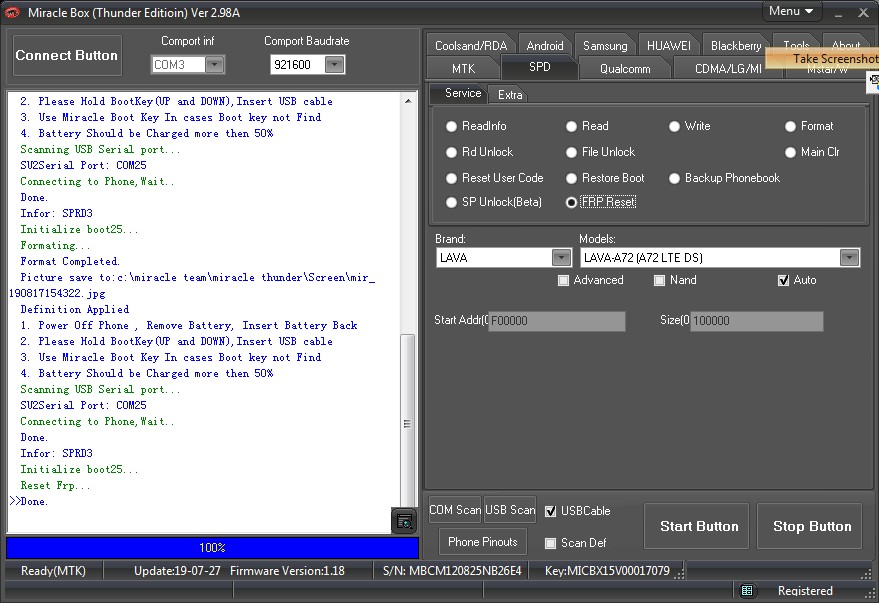Switch to the CDMA/LG/MI tab
879x603 pixels.
pyautogui.click(x=728, y=69)
